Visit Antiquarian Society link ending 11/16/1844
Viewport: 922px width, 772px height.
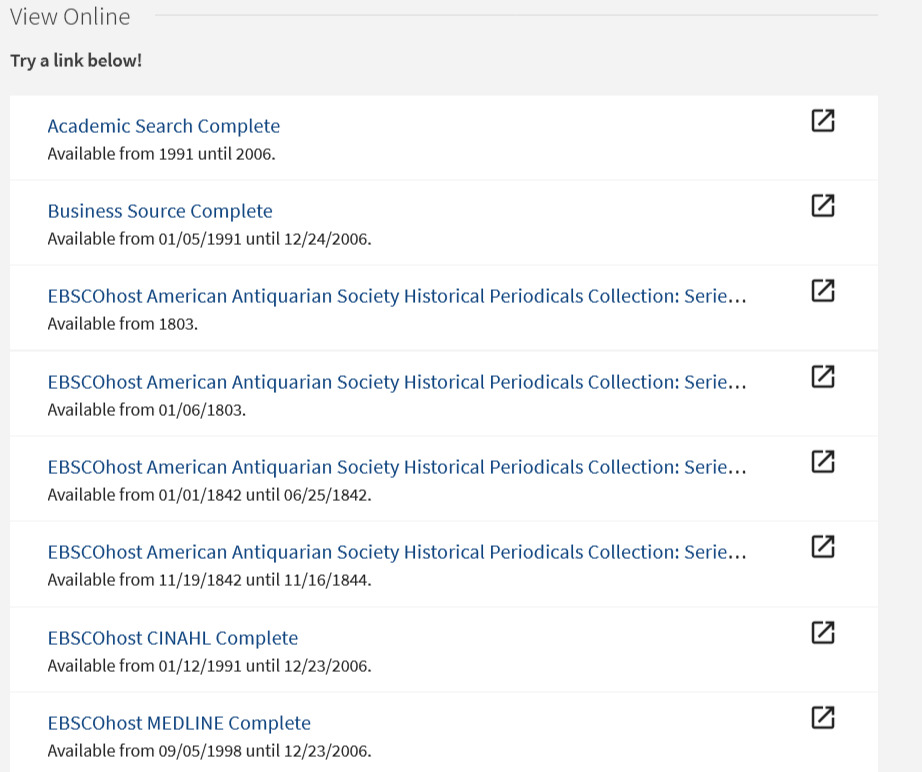coord(396,552)
